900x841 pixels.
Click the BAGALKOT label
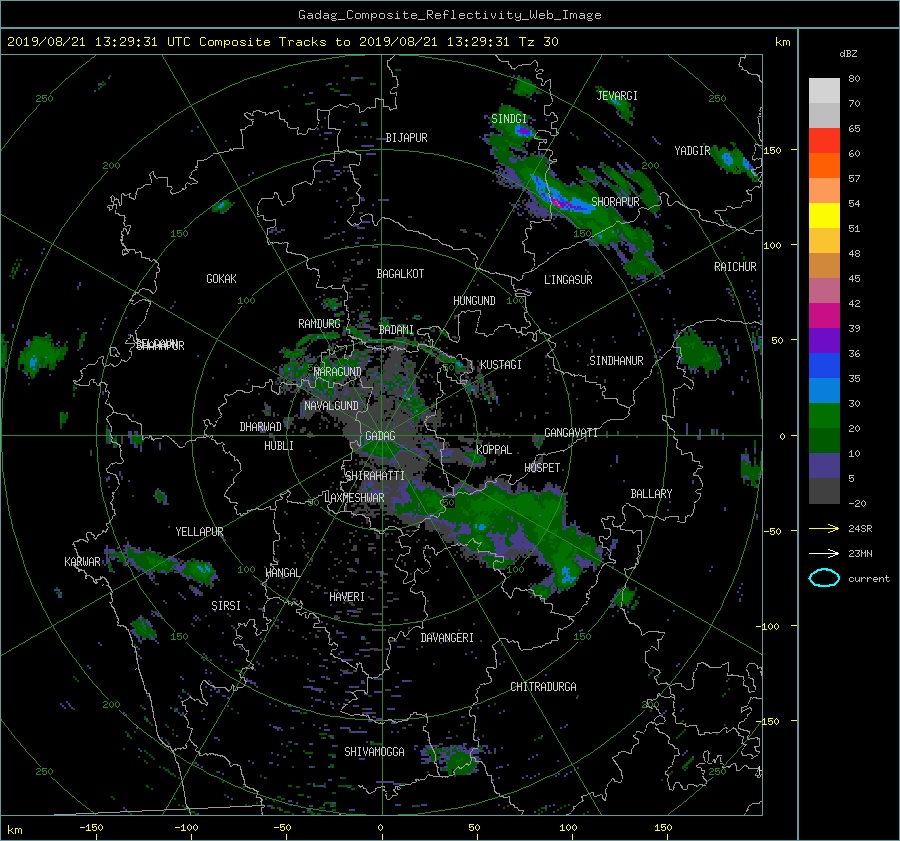[400, 274]
